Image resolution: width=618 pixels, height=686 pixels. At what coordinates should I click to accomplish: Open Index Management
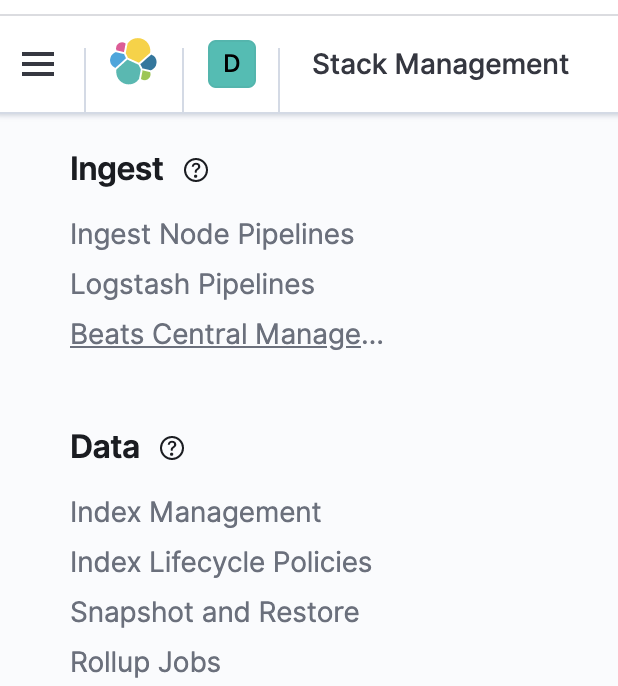click(x=195, y=512)
